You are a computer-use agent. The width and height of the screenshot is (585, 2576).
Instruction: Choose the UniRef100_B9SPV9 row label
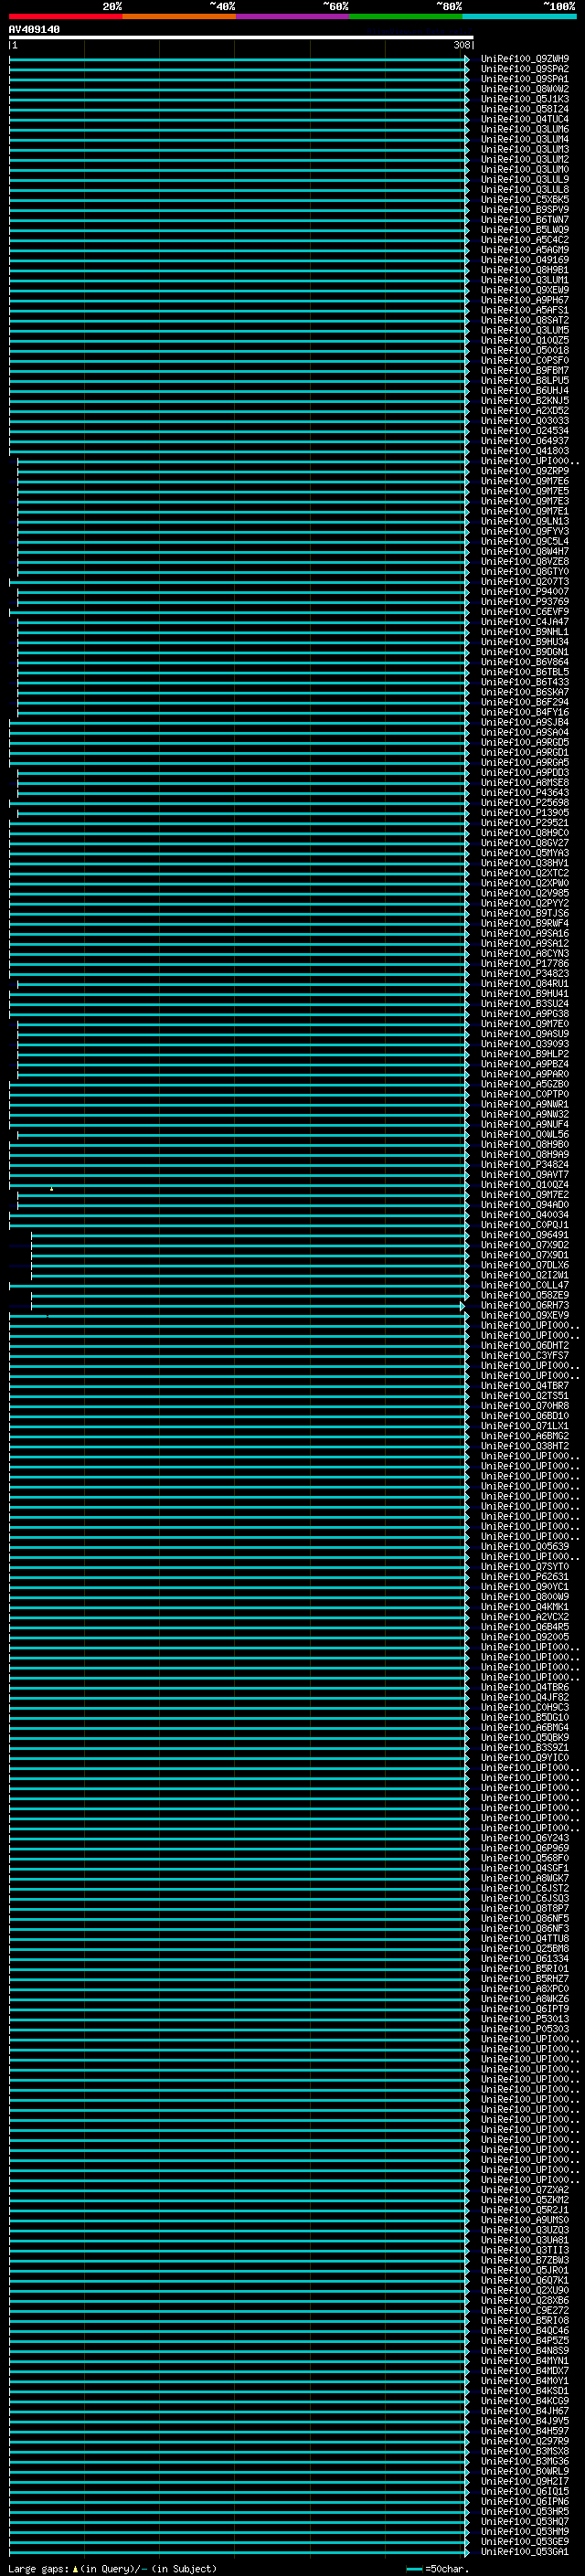pos(525,209)
